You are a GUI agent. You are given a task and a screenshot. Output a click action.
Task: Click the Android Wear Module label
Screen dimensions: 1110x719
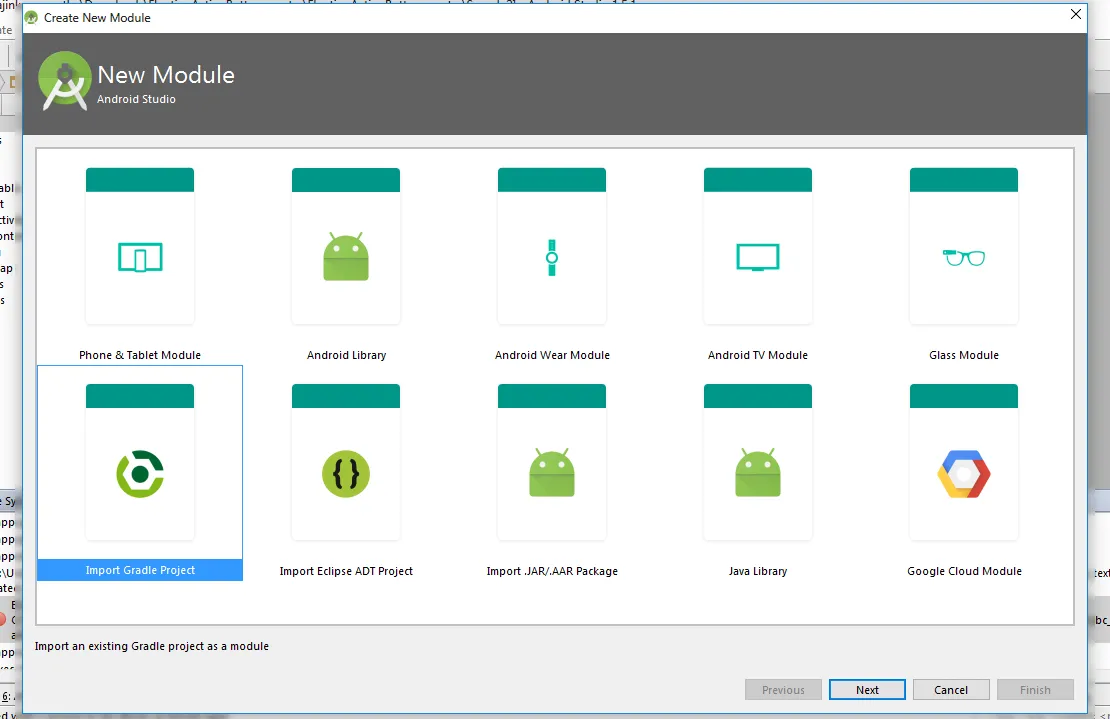[552, 355]
